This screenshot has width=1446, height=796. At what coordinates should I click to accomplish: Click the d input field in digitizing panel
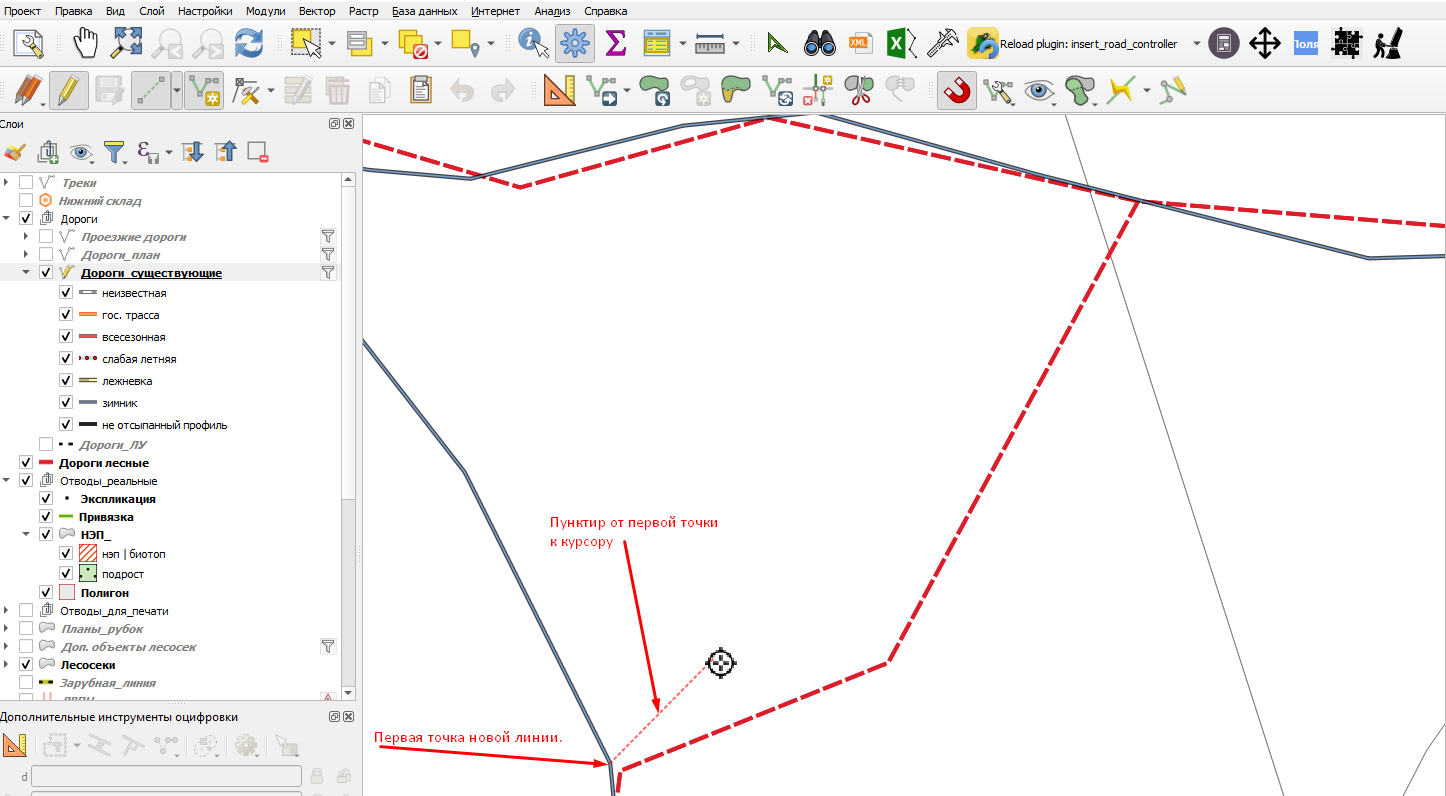point(166,776)
